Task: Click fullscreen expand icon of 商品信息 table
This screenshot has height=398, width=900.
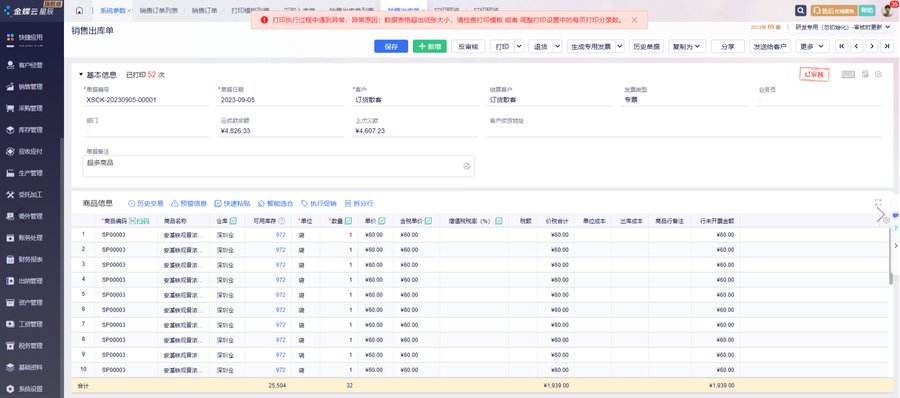Action: click(x=878, y=202)
